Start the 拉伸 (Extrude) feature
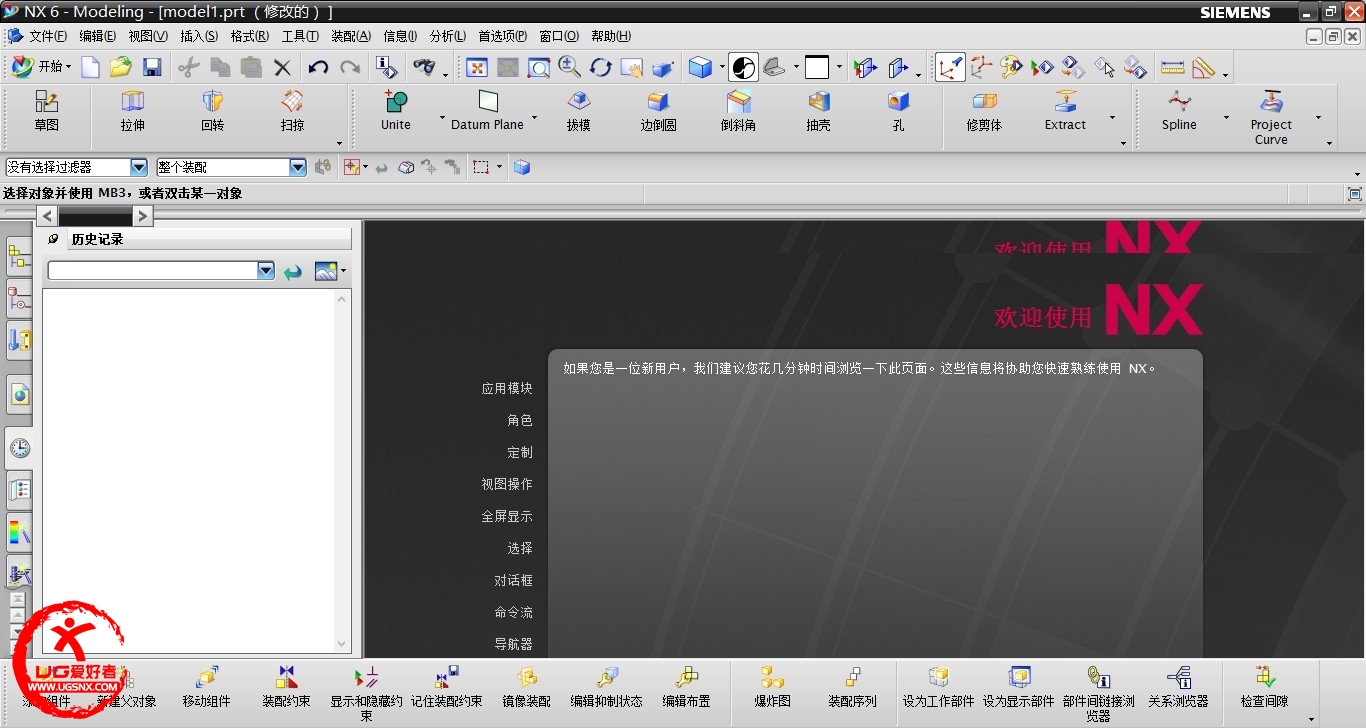The height and width of the screenshot is (728, 1366). click(x=132, y=111)
